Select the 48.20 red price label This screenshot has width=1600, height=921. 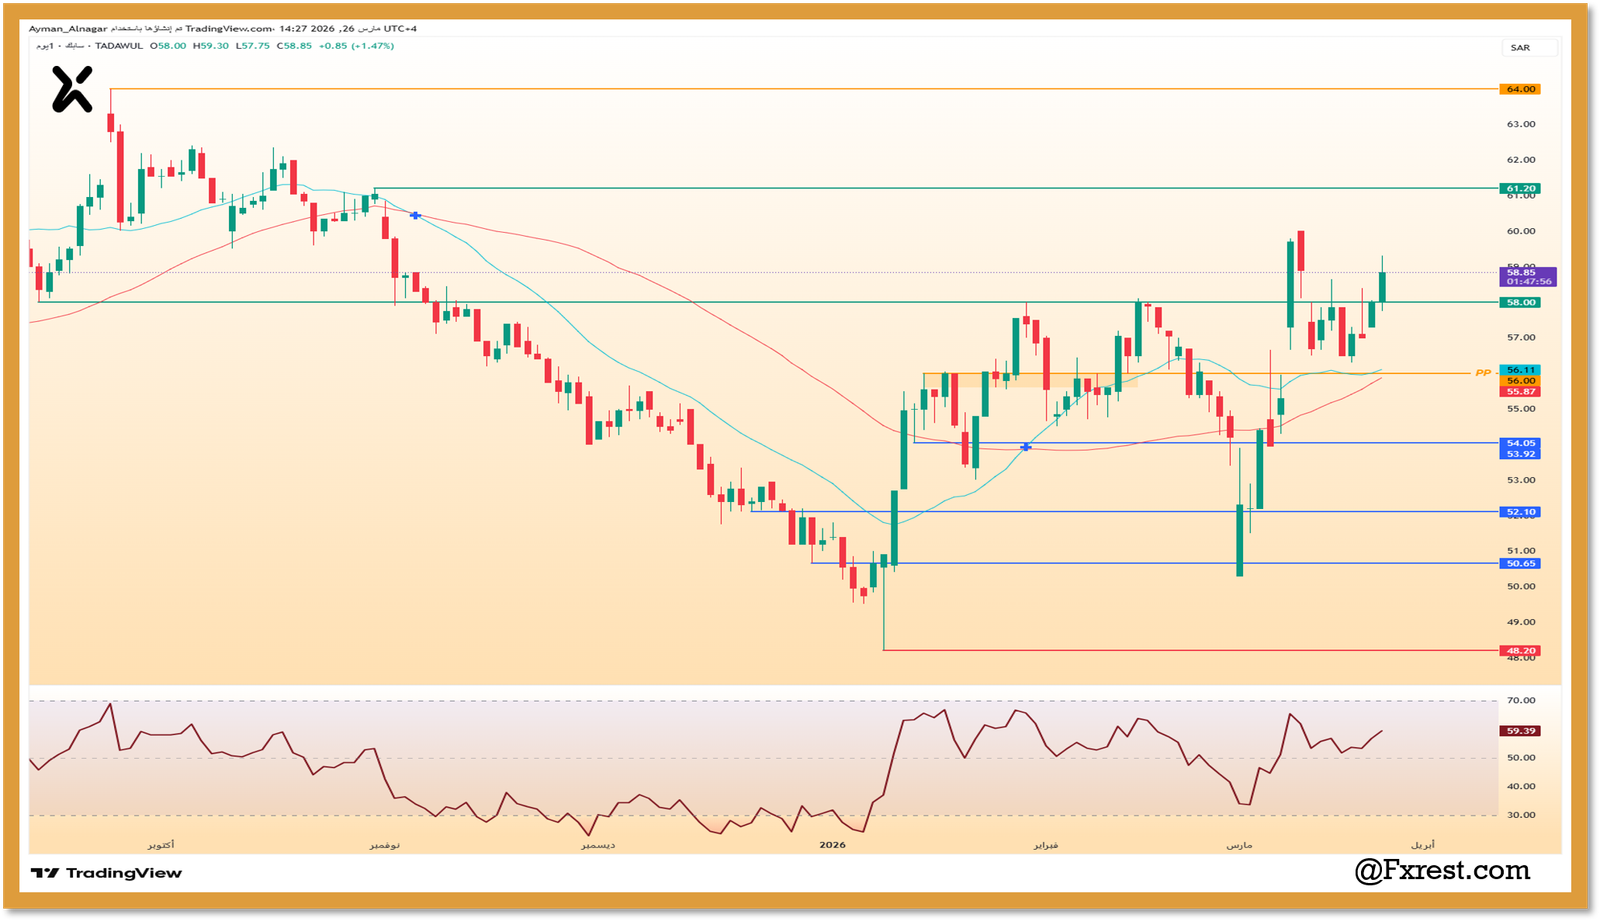pos(1520,650)
